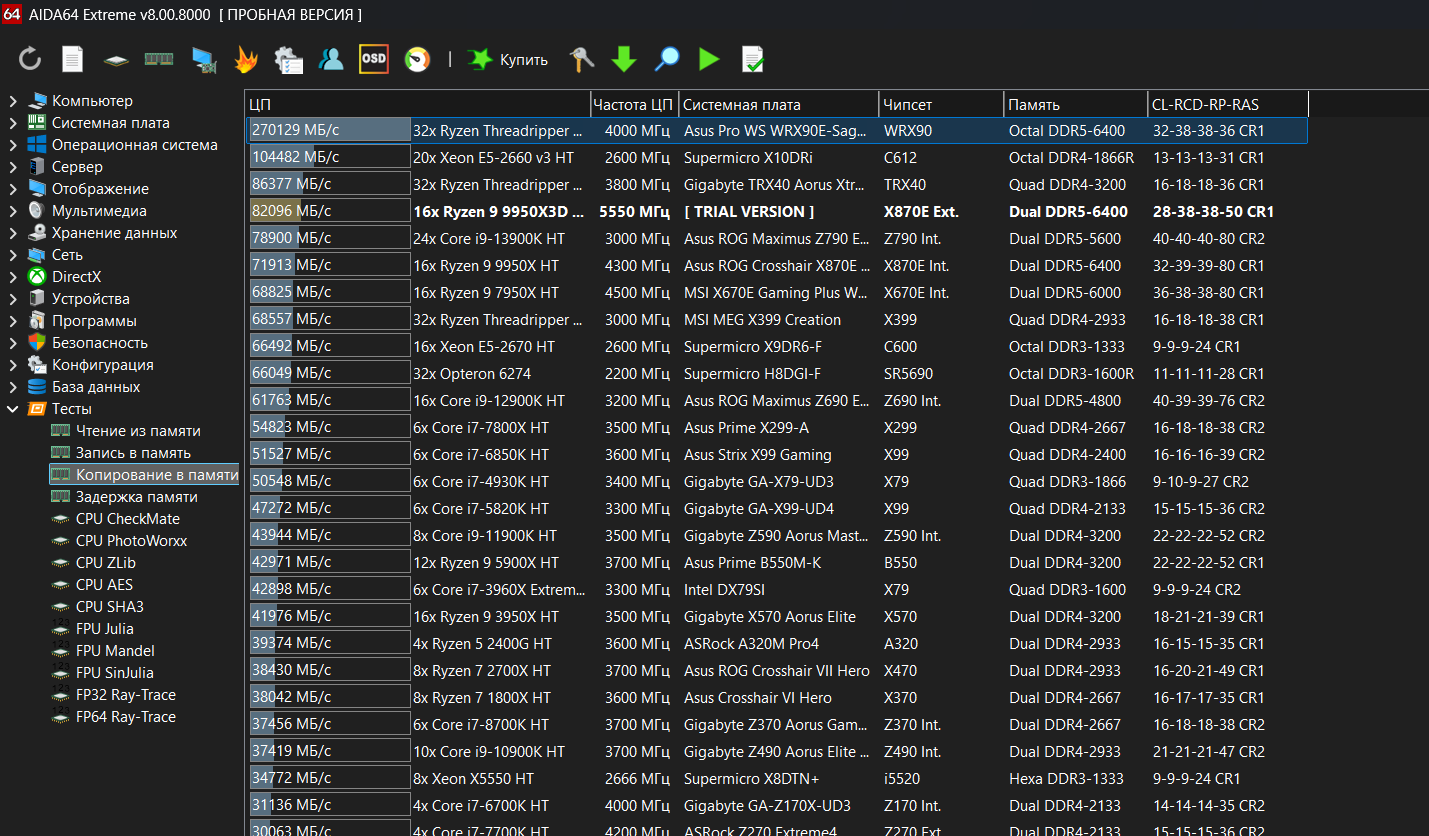Select Устройства in the sidebar tree

tap(91, 299)
